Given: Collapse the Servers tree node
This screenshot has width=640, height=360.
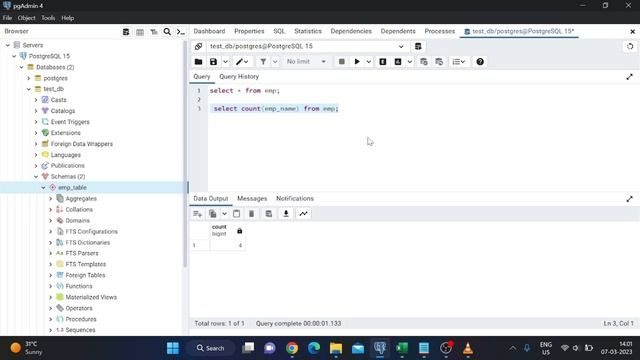Looking at the screenshot, I should point(8,45).
